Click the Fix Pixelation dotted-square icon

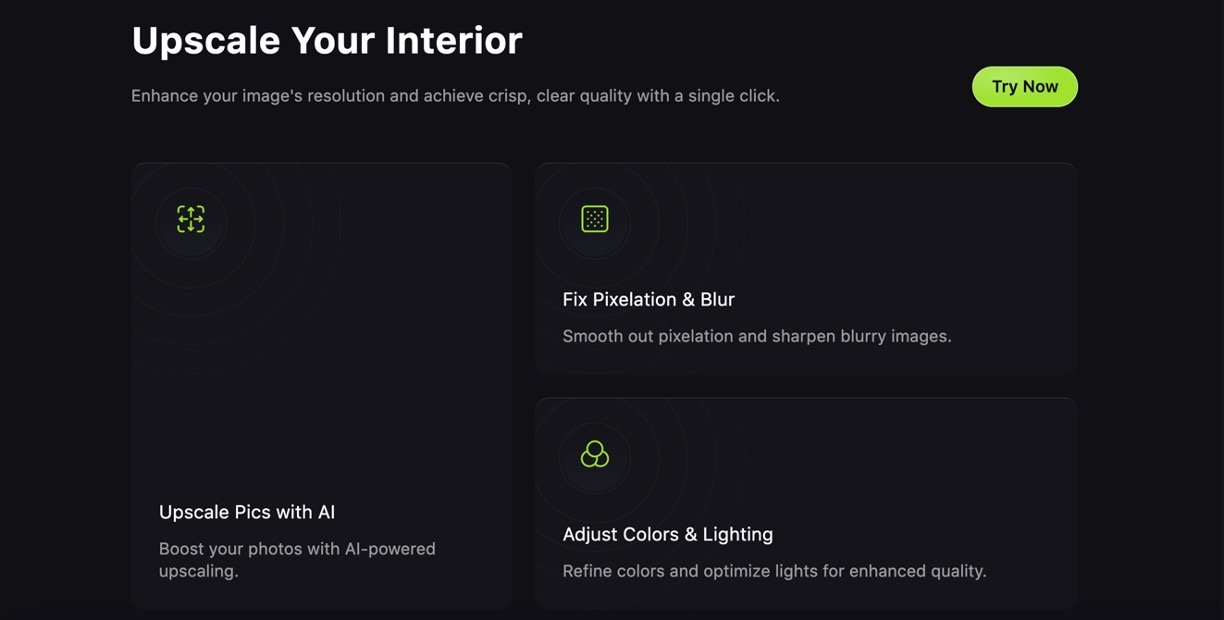(x=595, y=219)
